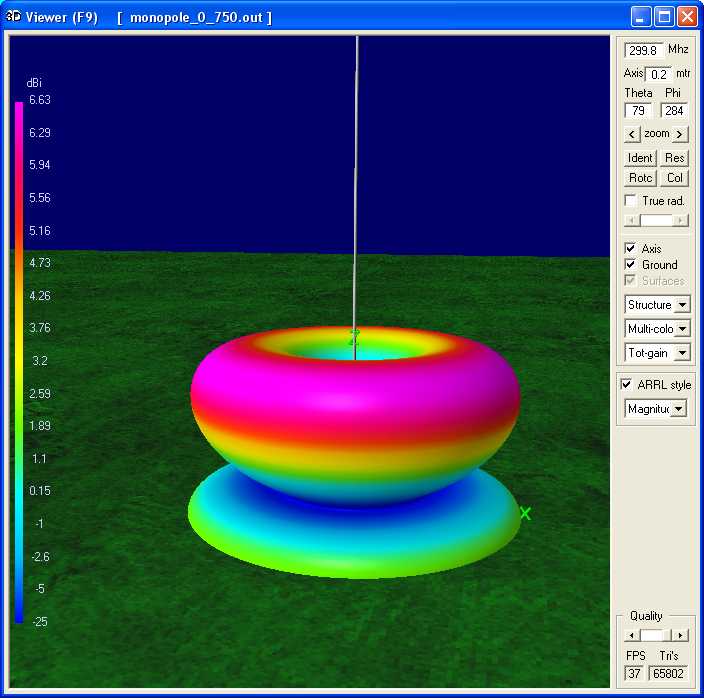
Task: Enable the True rad. checkbox
Action: [x=630, y=201]
